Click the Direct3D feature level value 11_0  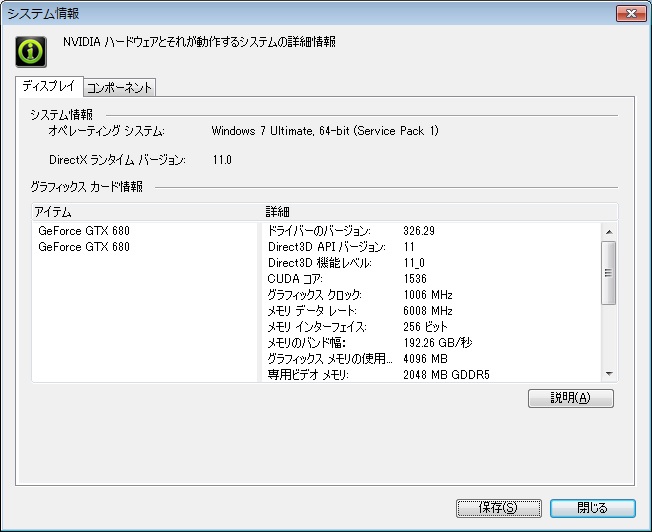pos(414,263)
